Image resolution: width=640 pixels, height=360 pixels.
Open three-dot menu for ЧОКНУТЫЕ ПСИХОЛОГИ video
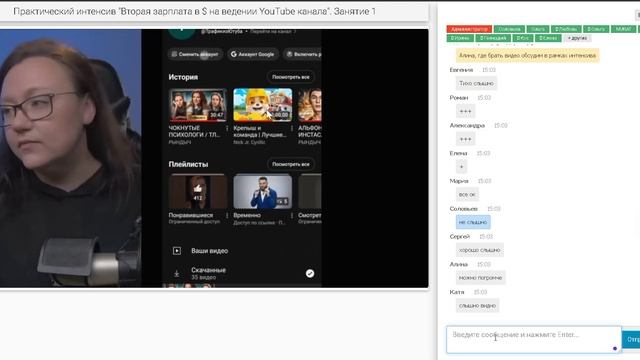point(227,128)
